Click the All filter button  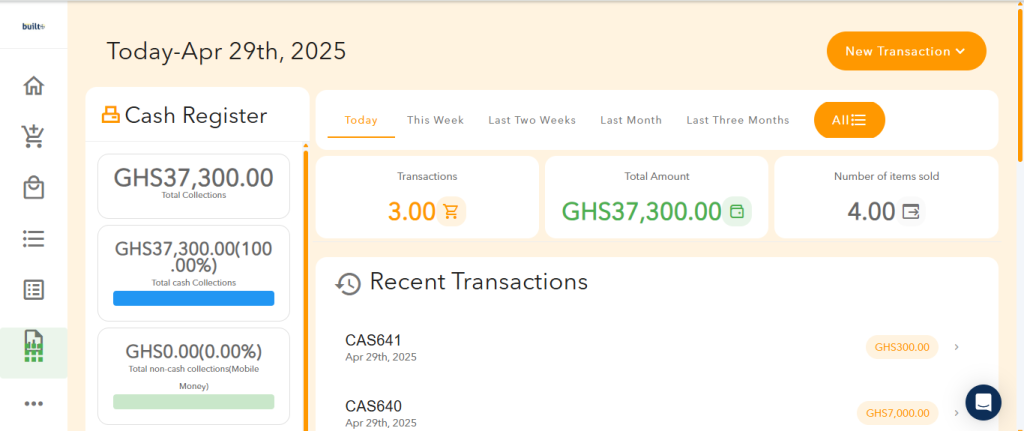pyautogui.click(x=849, y=120)
